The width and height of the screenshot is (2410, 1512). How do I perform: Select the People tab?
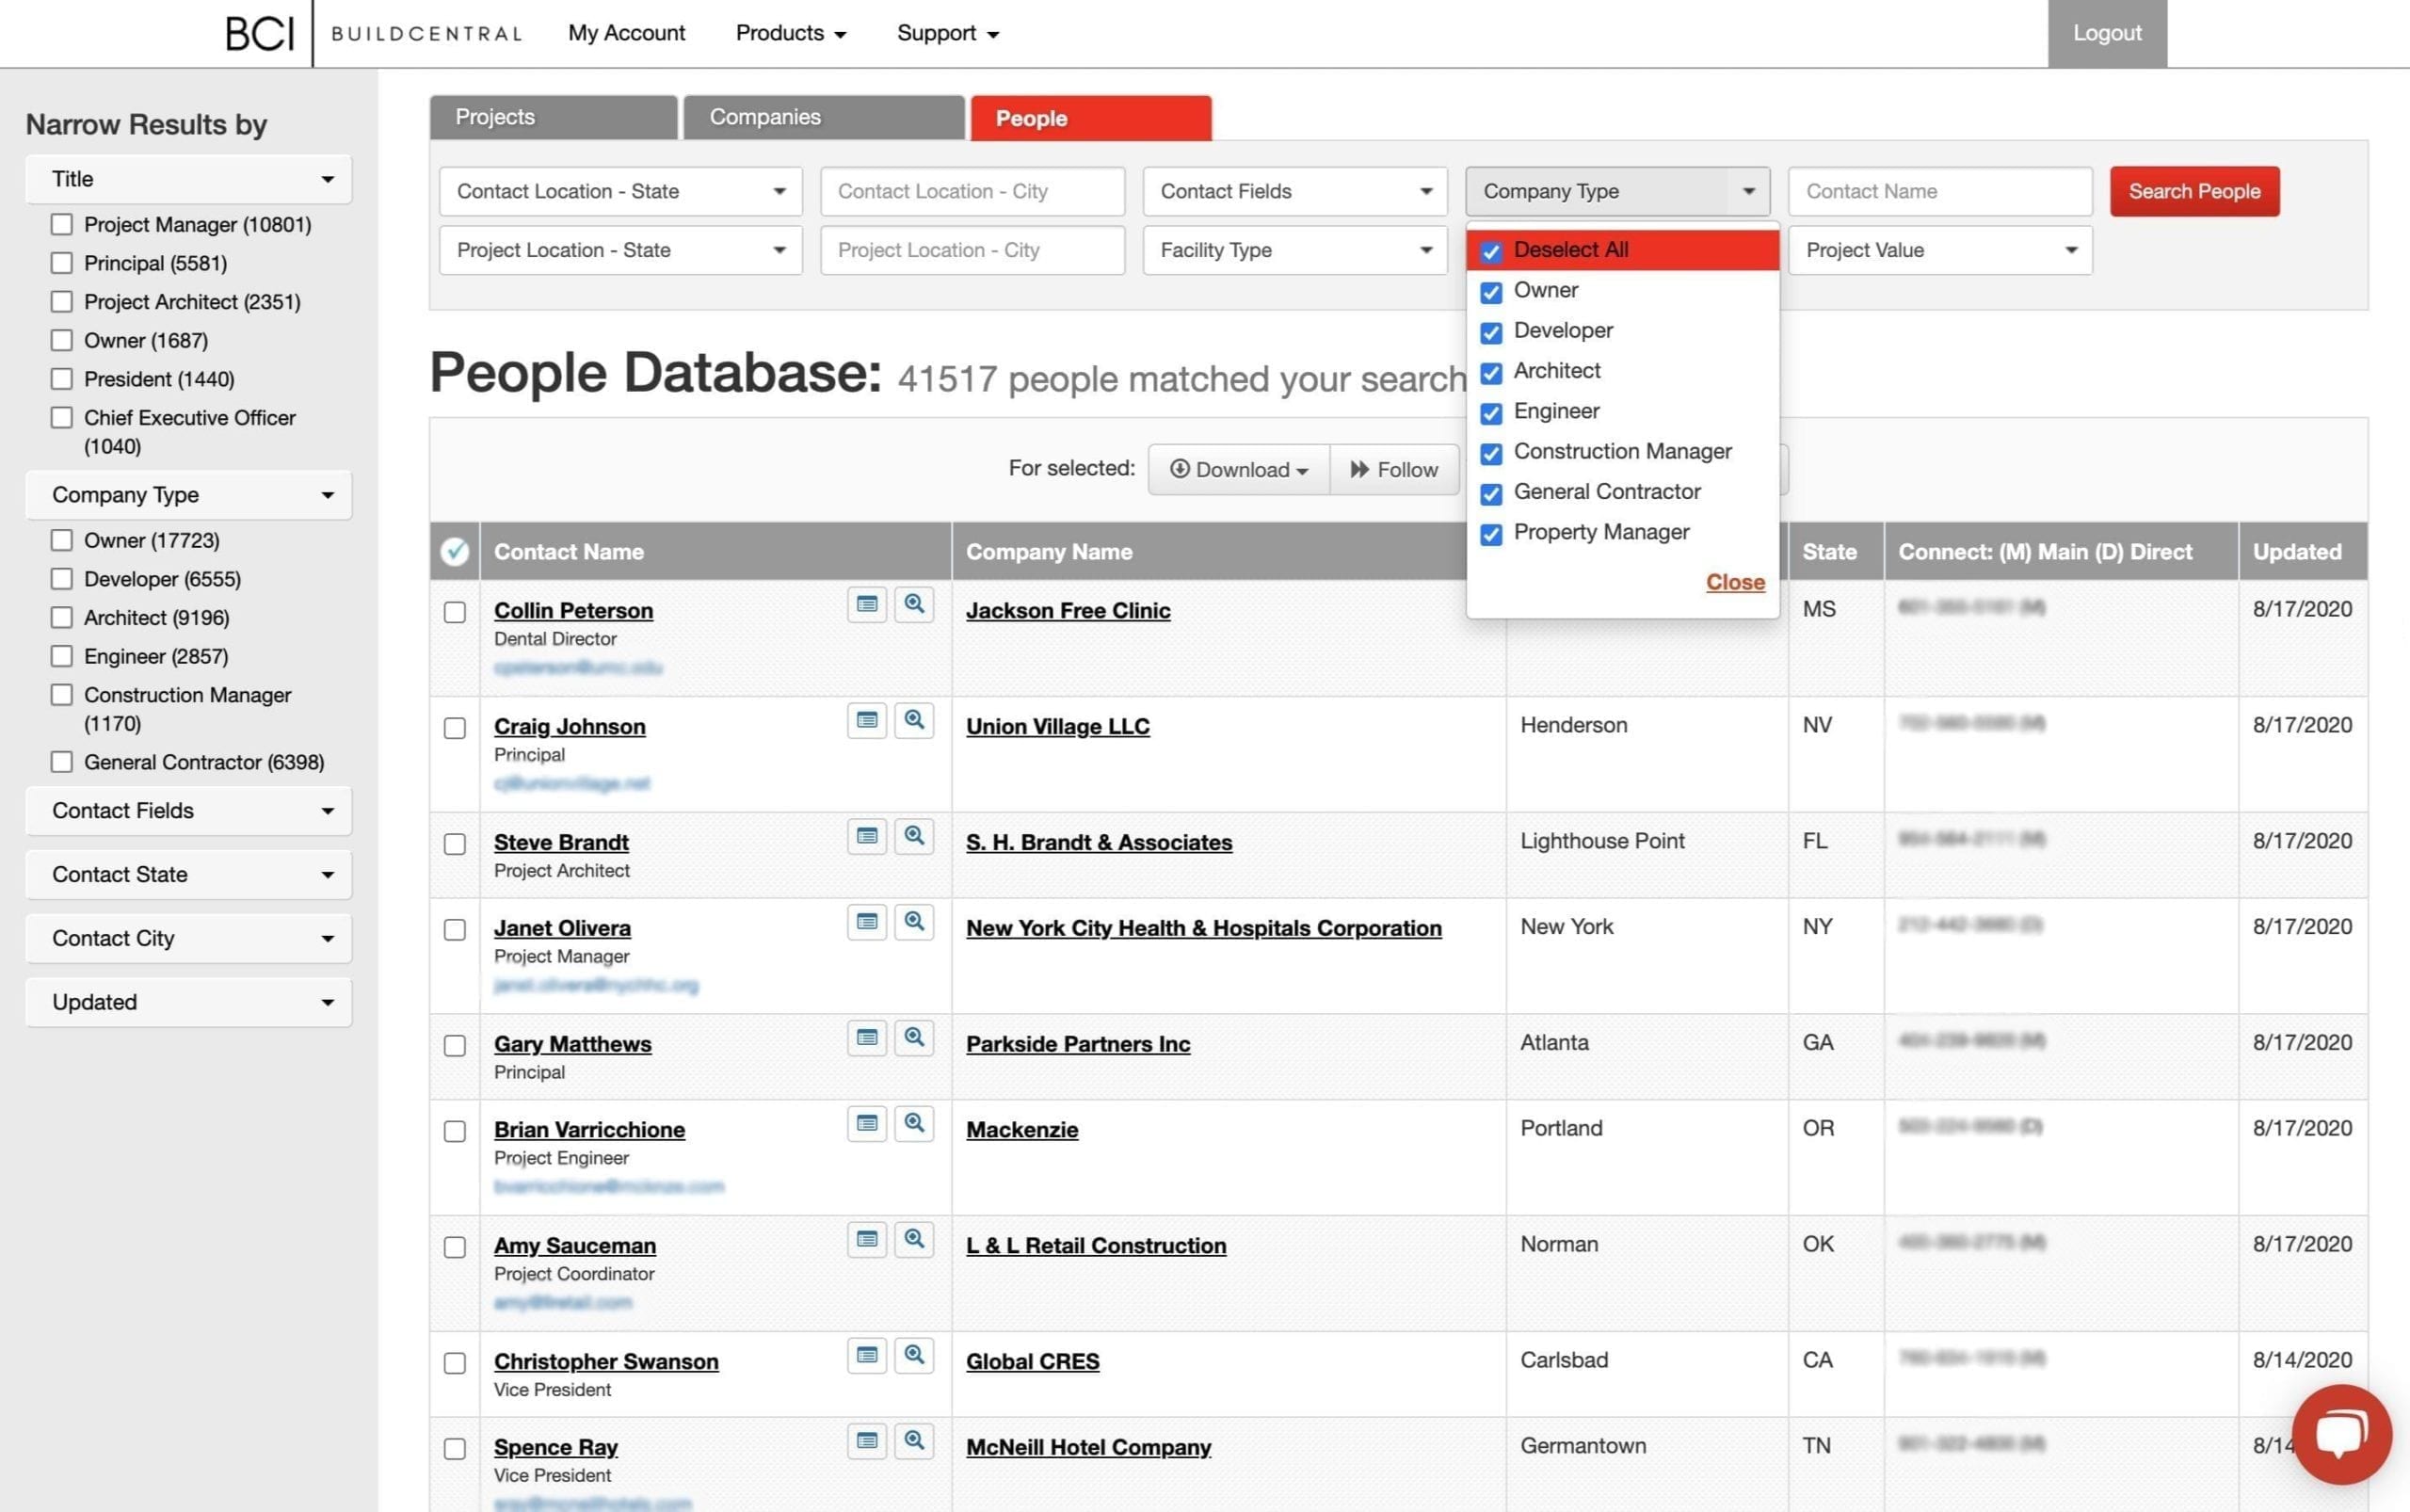(x=1091, y=118)
